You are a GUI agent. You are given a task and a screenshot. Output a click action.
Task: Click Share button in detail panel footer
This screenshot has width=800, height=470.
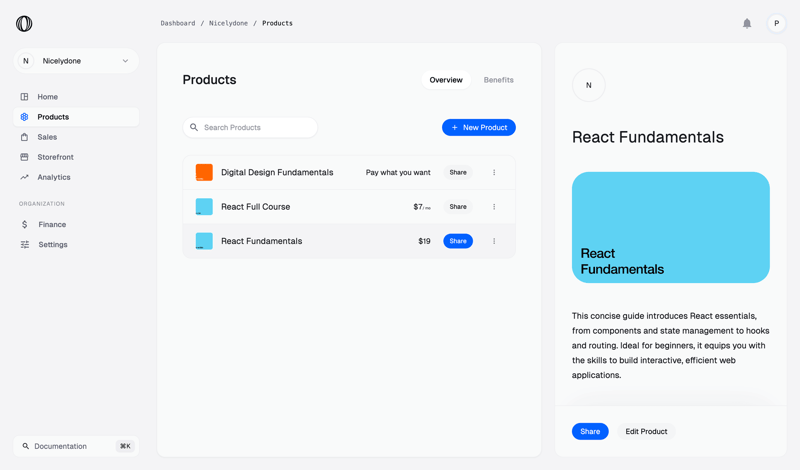tap(590, 431)
